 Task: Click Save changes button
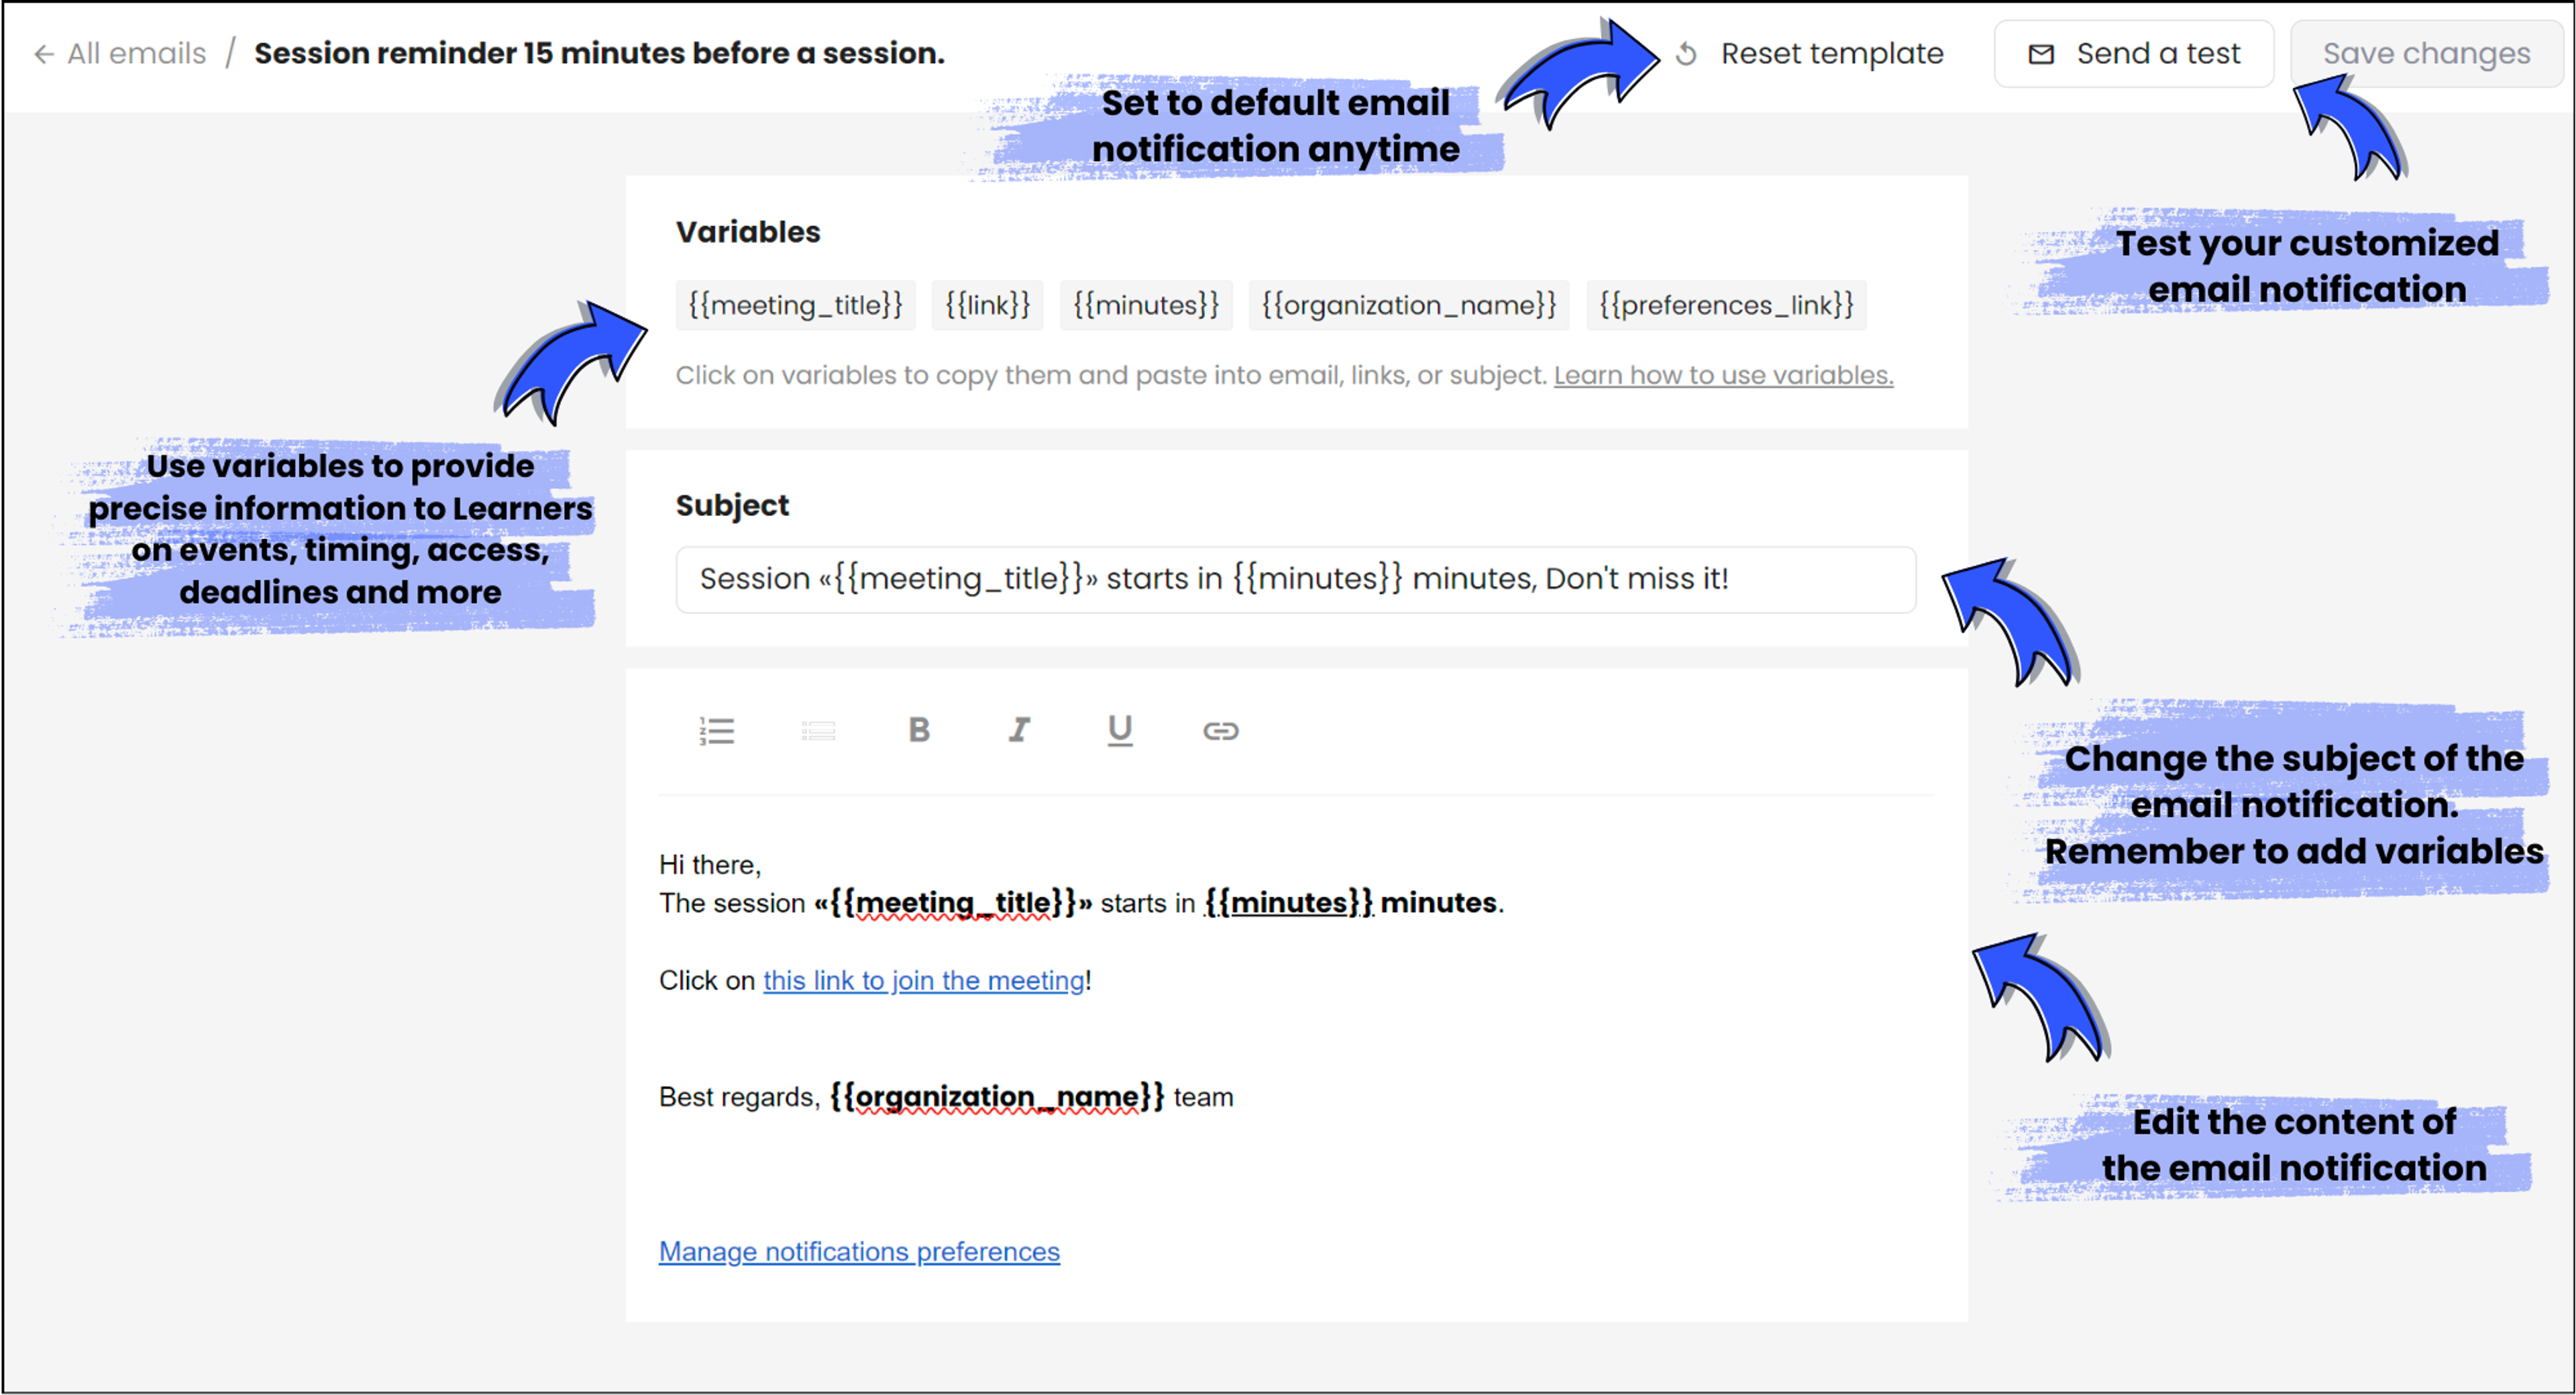click(x=2426, y=53)
